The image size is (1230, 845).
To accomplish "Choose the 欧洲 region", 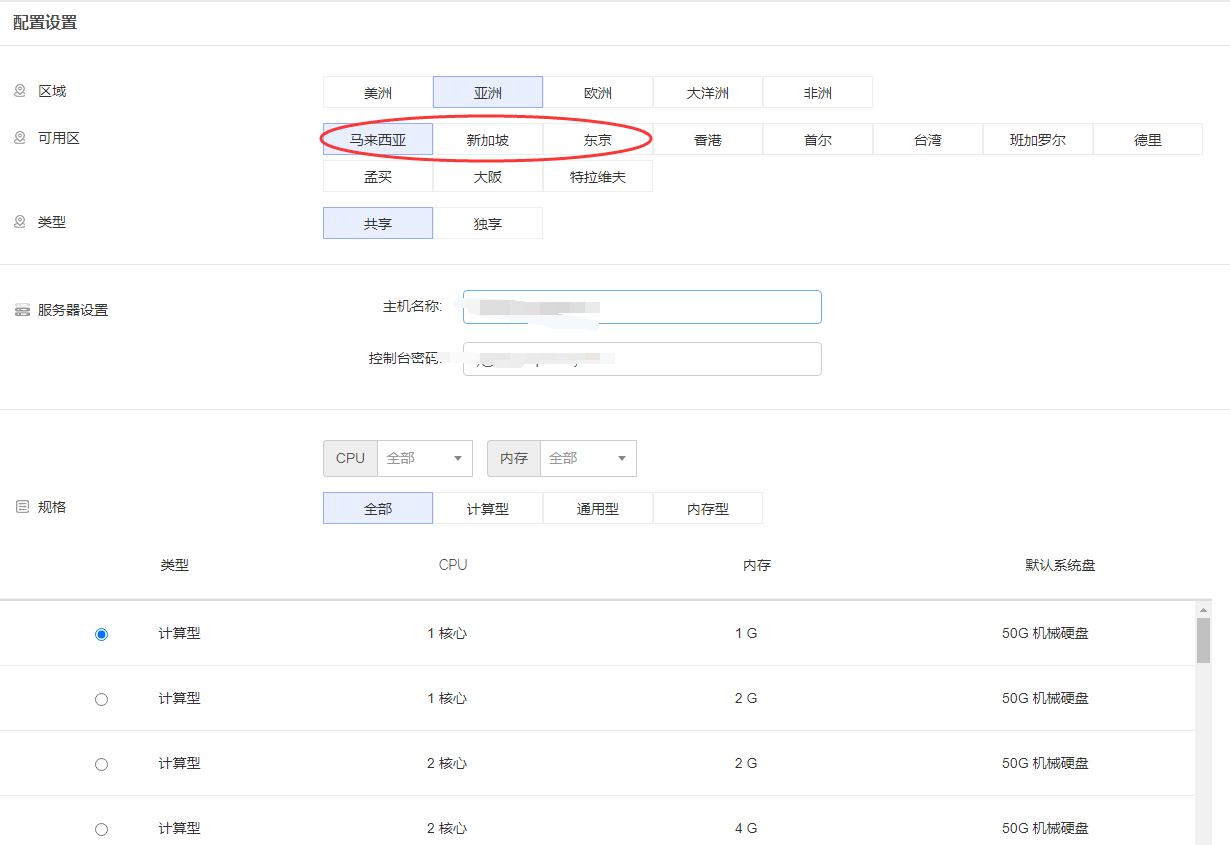I will point(598,92).
